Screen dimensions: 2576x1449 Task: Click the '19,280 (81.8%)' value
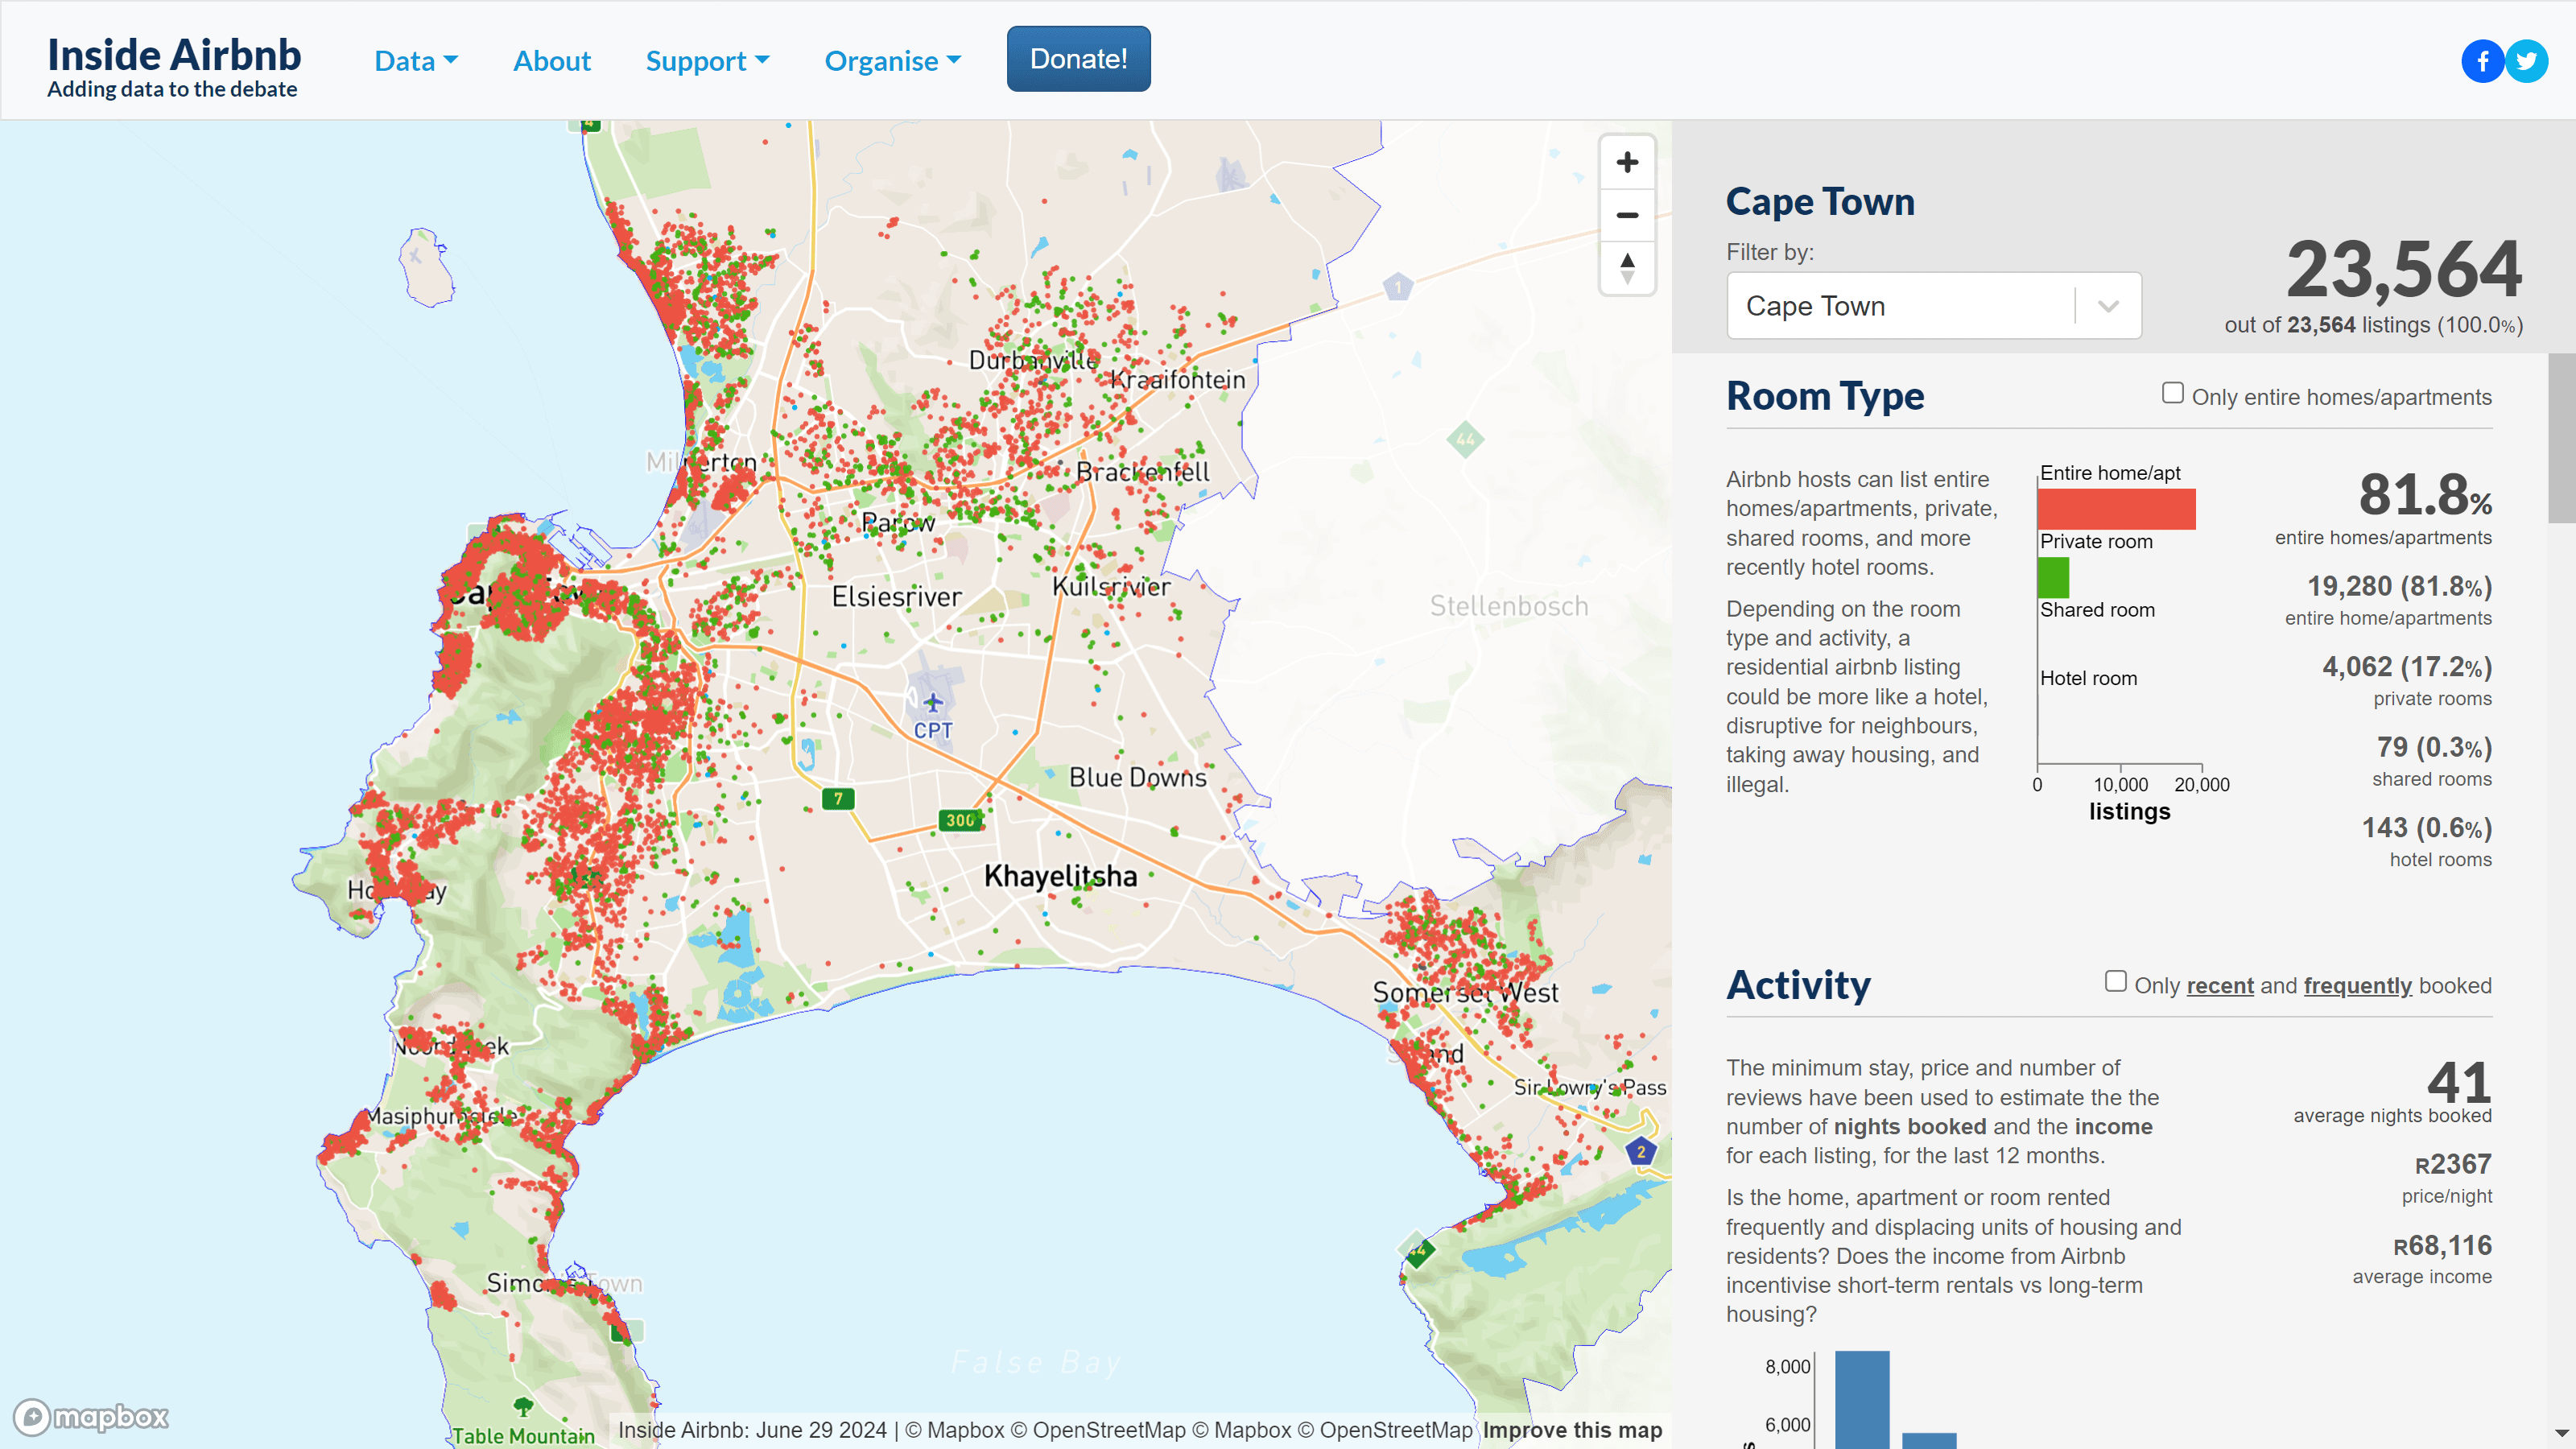pyautogui.click(x=2399, y=586)
